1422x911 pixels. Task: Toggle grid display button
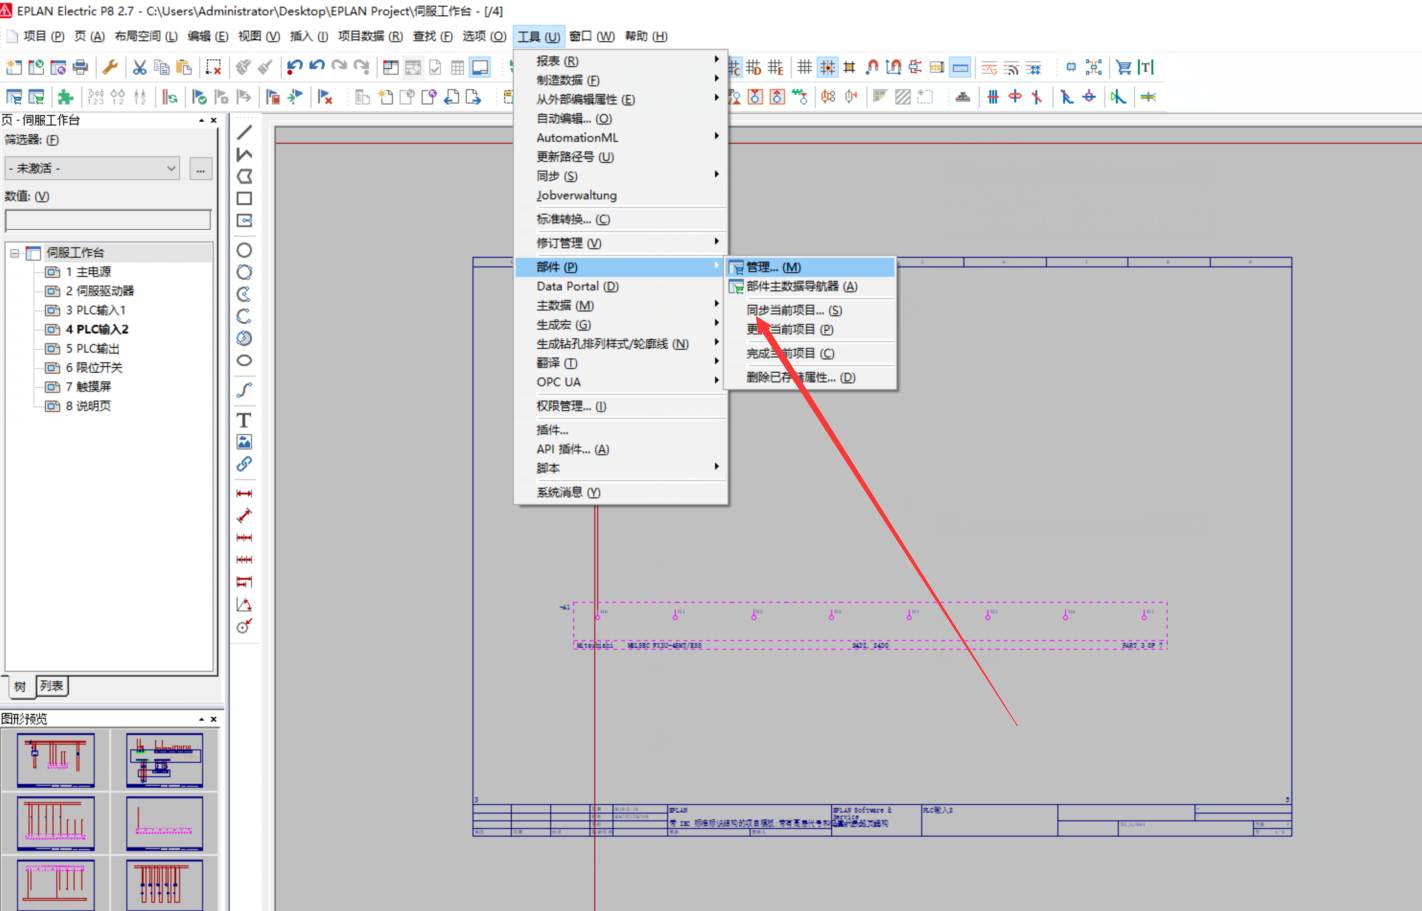pyautogui.click(x=805, y=67)
